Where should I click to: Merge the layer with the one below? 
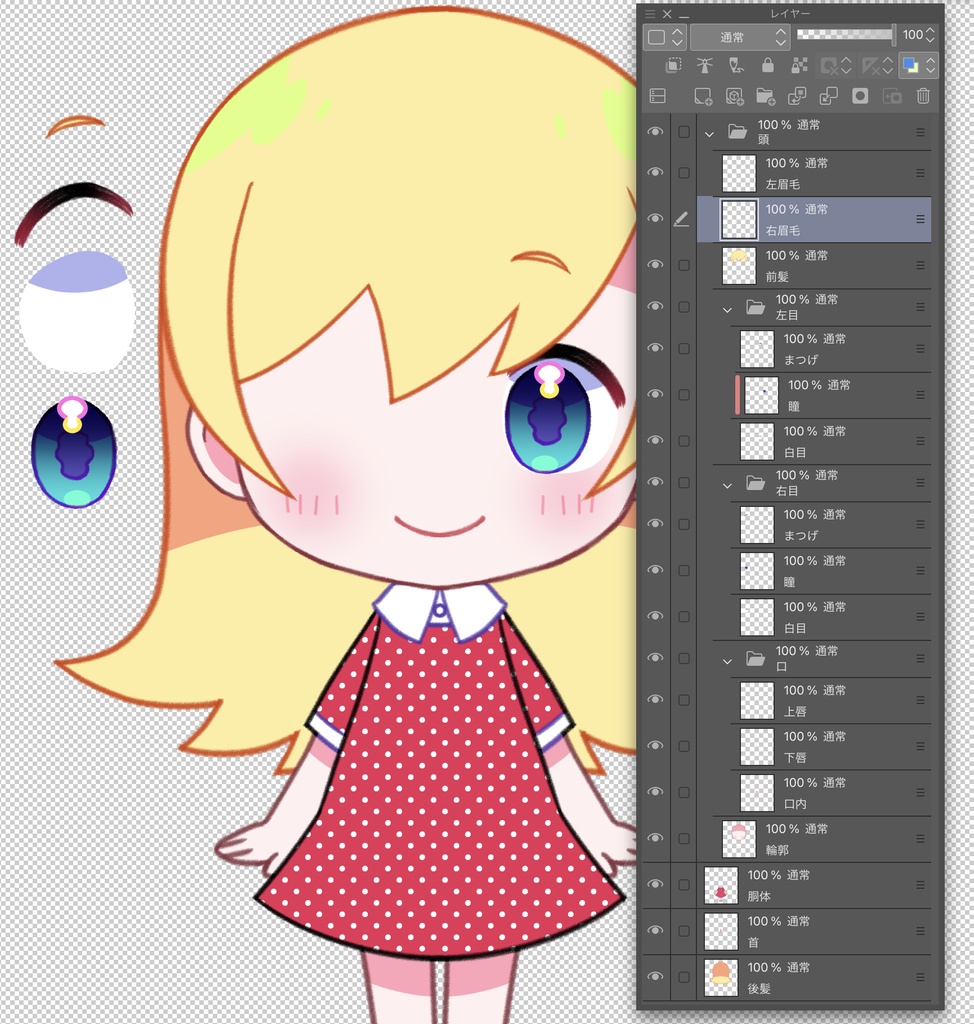[830, 96]
